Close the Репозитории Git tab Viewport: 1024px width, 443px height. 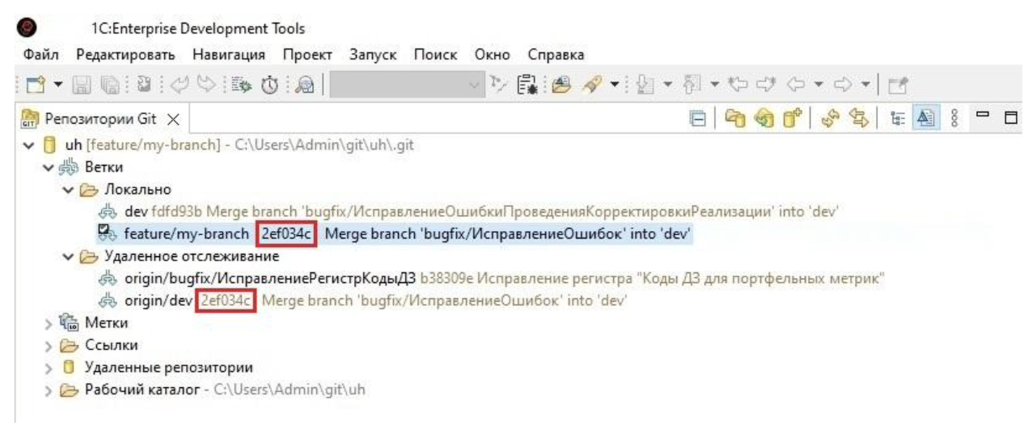(172, 119)
